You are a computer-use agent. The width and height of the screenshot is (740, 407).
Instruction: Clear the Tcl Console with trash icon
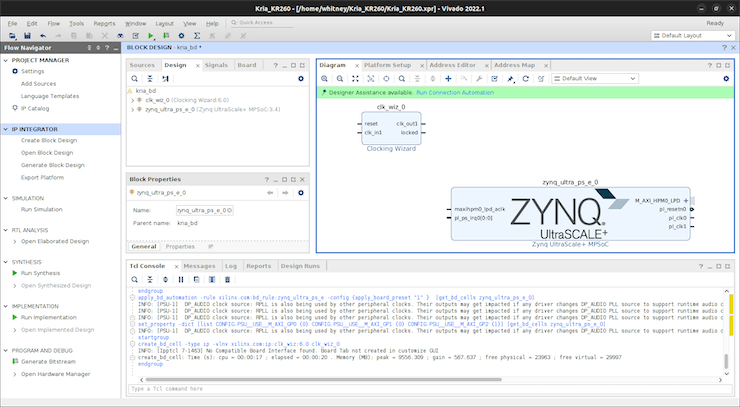(227, 280)
